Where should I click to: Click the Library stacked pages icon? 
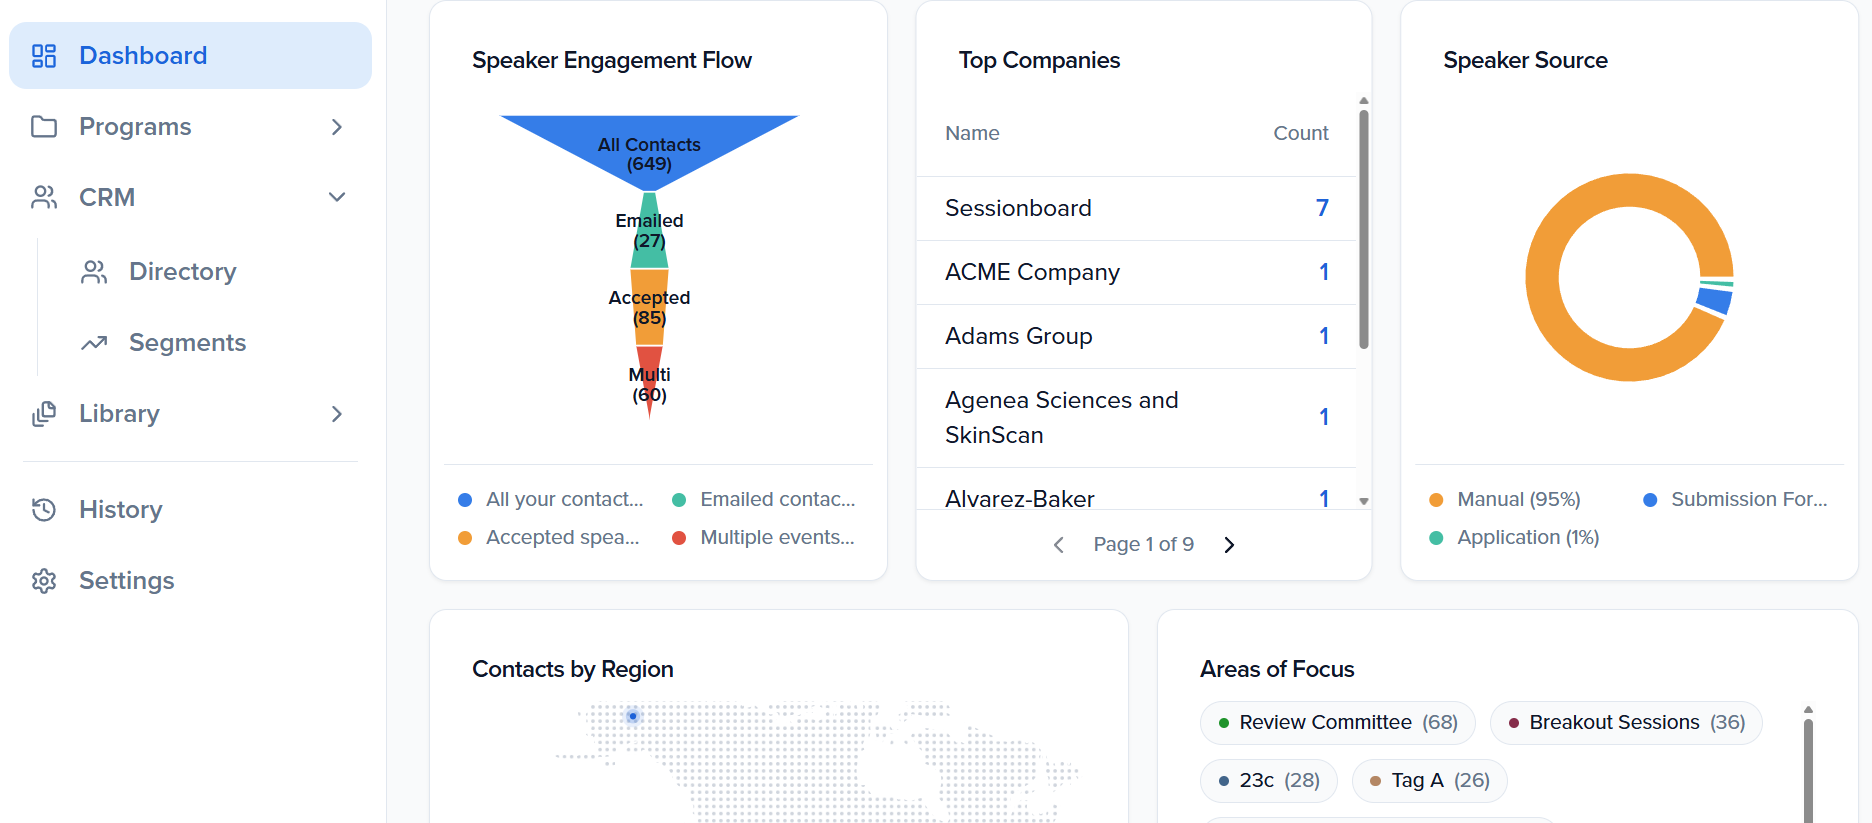click(44, 414)
